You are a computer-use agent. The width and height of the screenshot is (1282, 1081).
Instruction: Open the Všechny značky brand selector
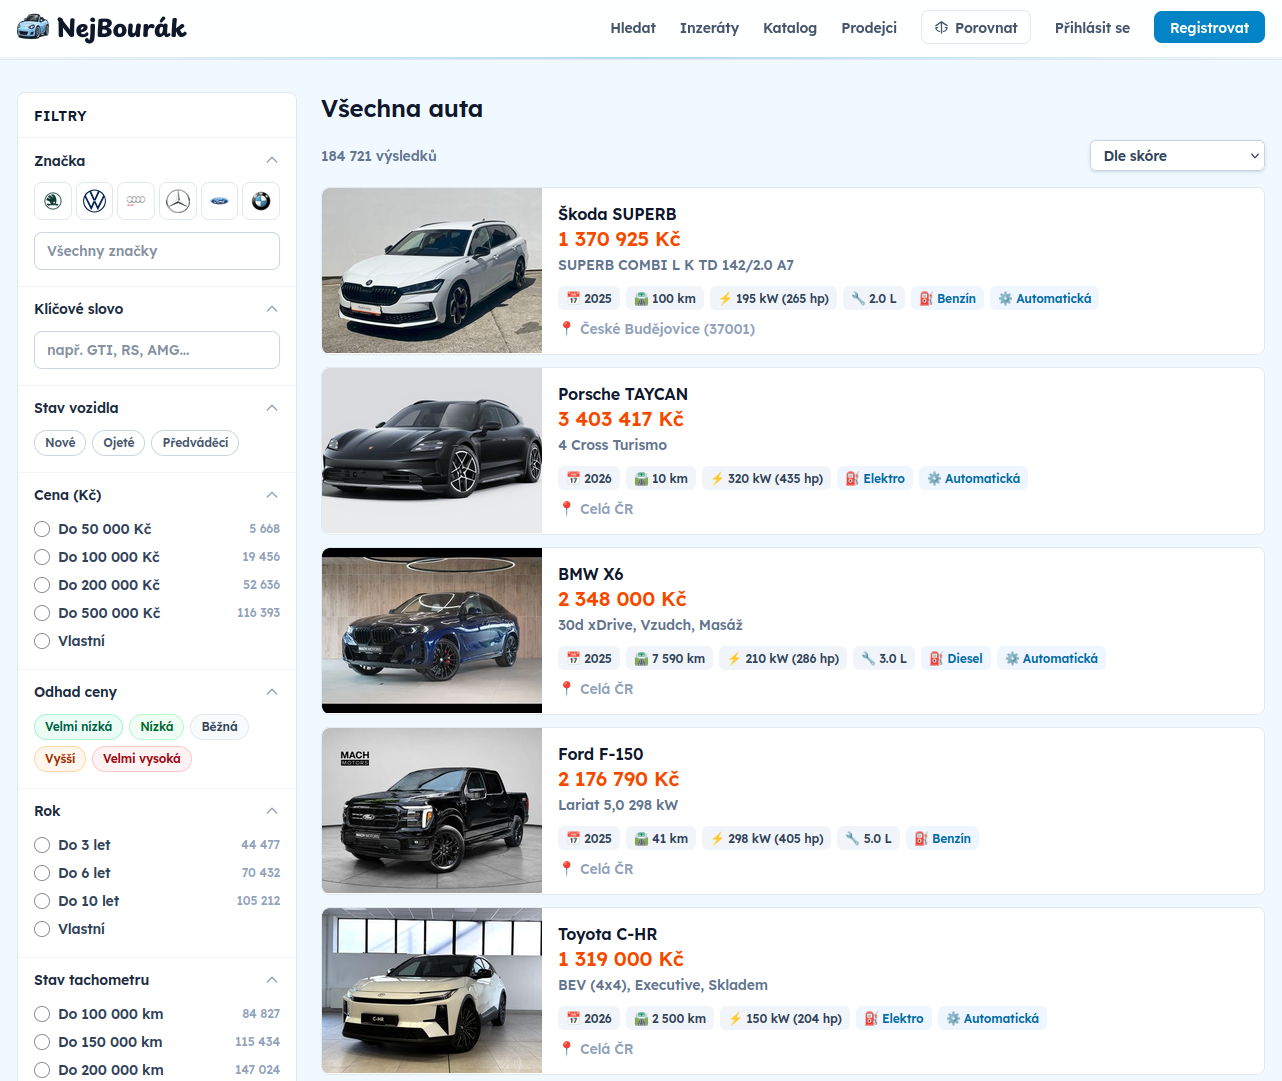[157, 251]
